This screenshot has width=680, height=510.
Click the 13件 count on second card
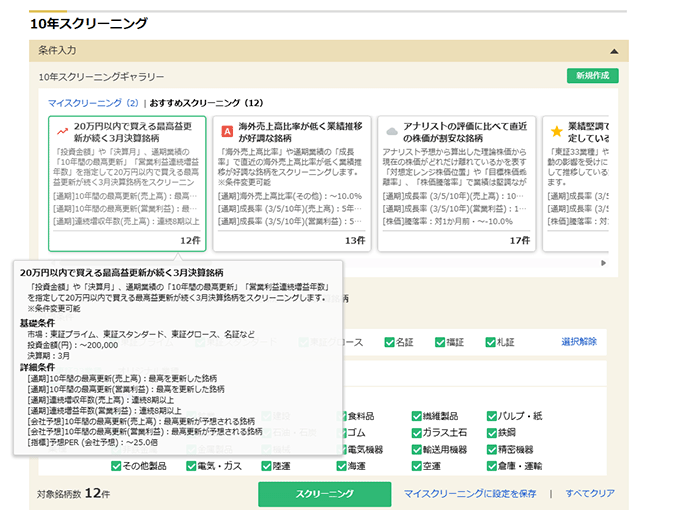click(355, 240)
